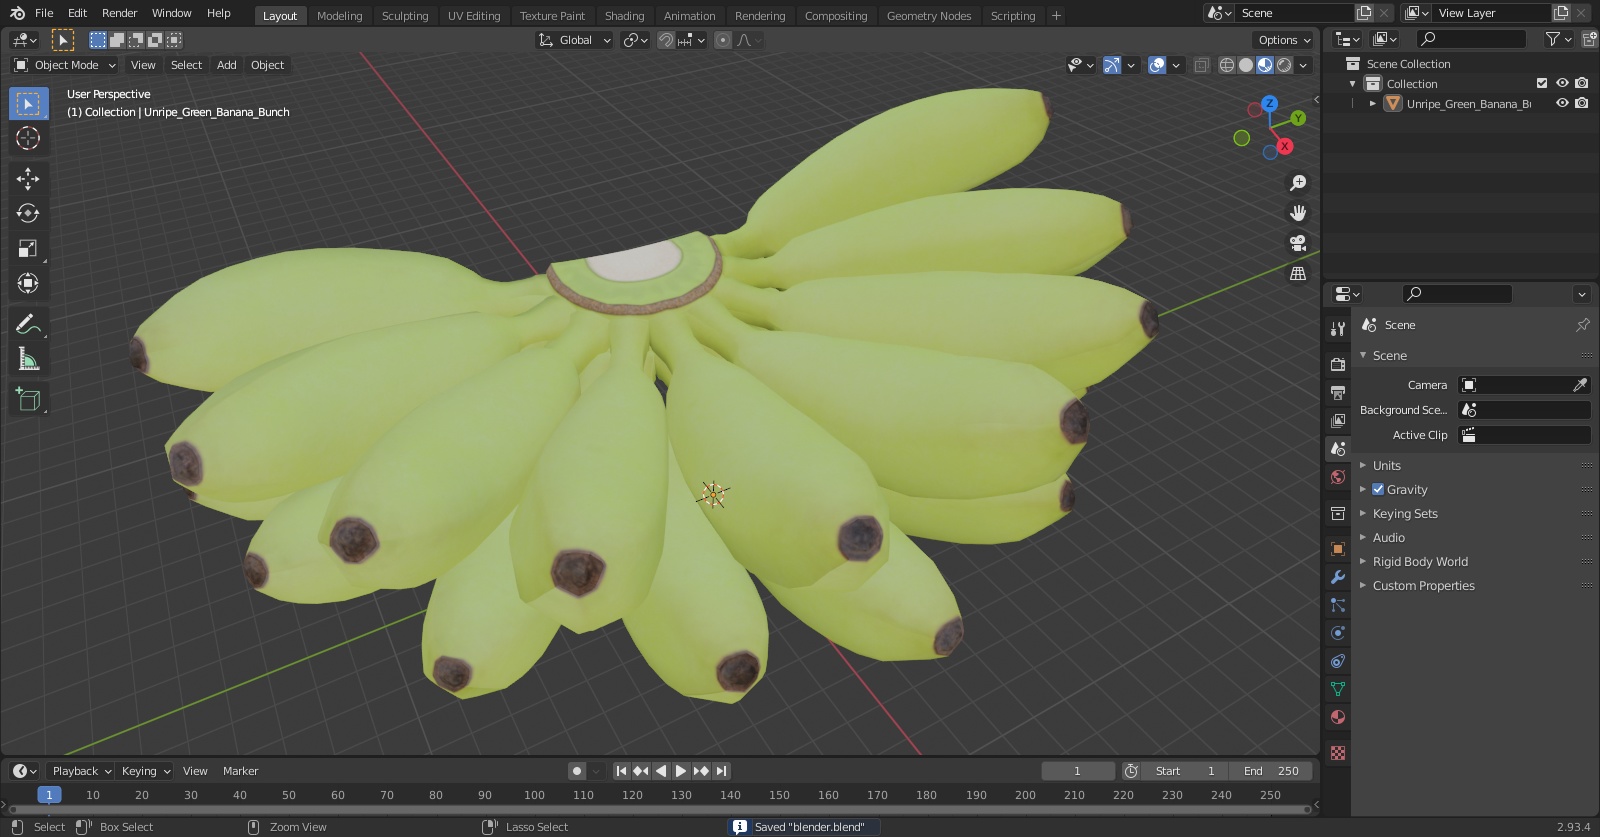The width and height of the screenshot is (1600, 837).
Task: Toggle Gravity checkbox
Action: (1378, 490)
